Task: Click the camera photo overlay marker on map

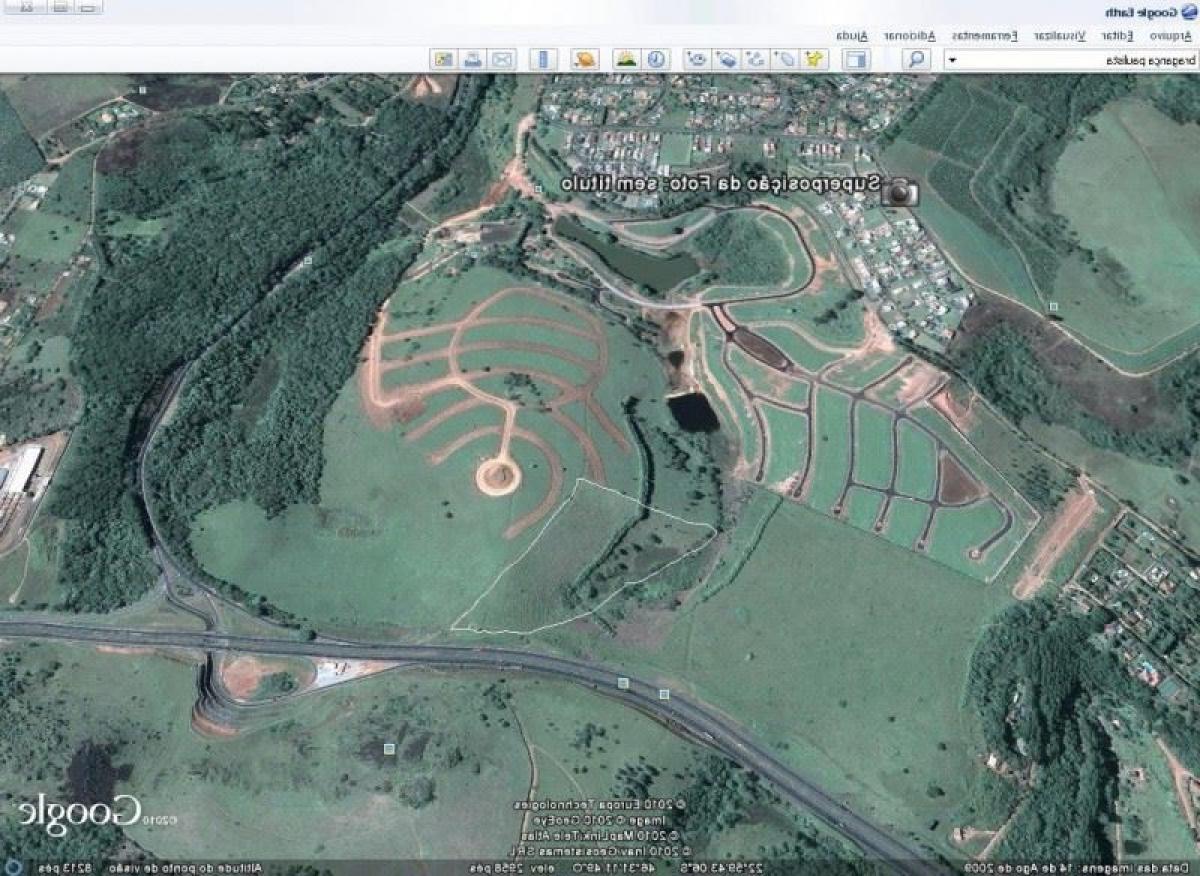Action: click(900, 191)
